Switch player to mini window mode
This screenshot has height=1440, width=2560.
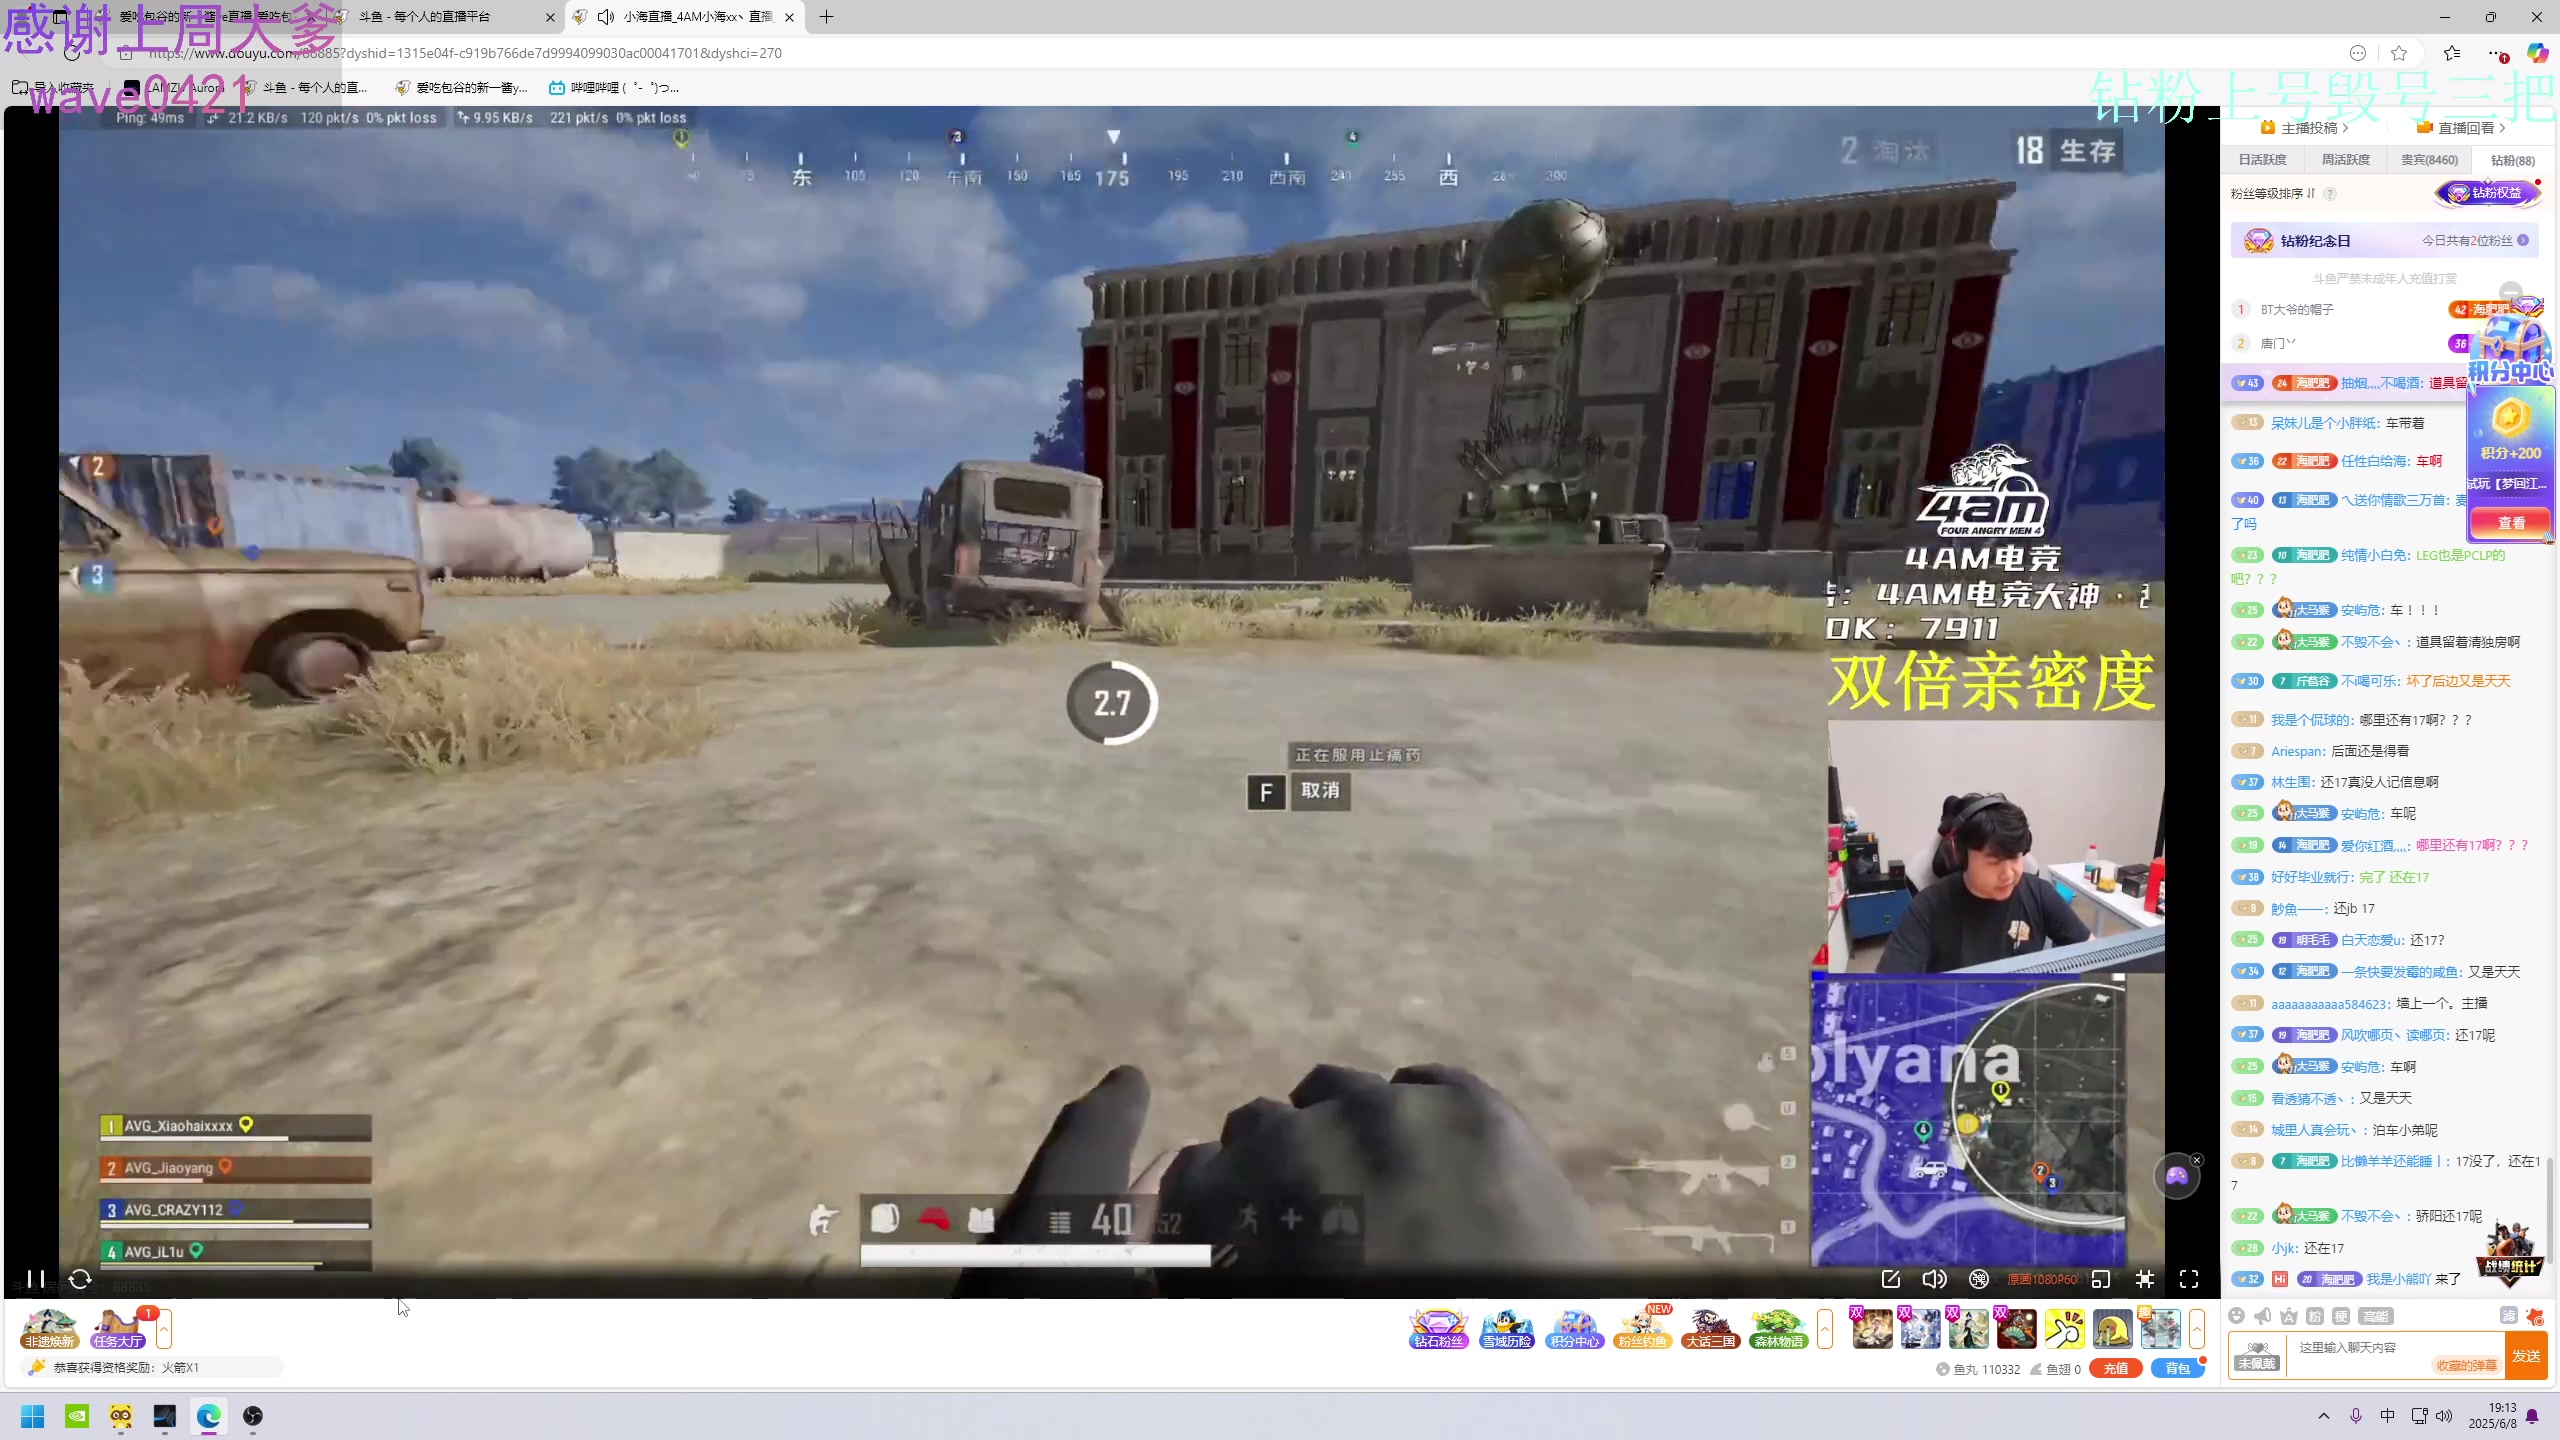(x=2101, y=1279)
